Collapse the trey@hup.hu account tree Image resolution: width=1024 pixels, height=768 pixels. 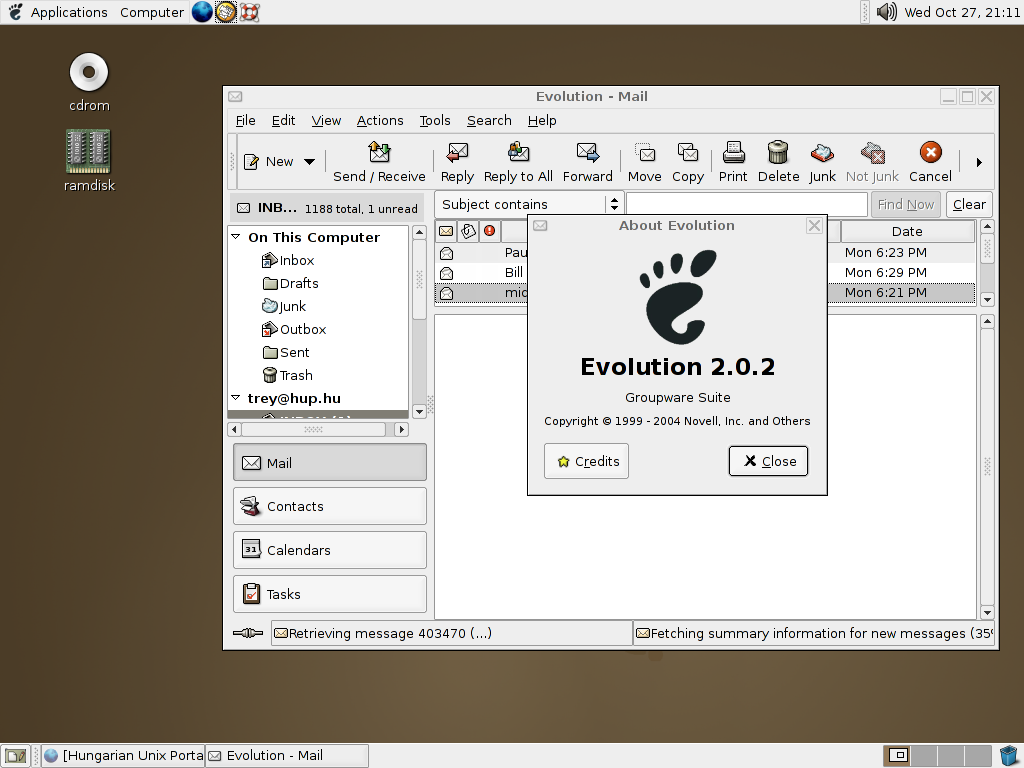[236, 398]
